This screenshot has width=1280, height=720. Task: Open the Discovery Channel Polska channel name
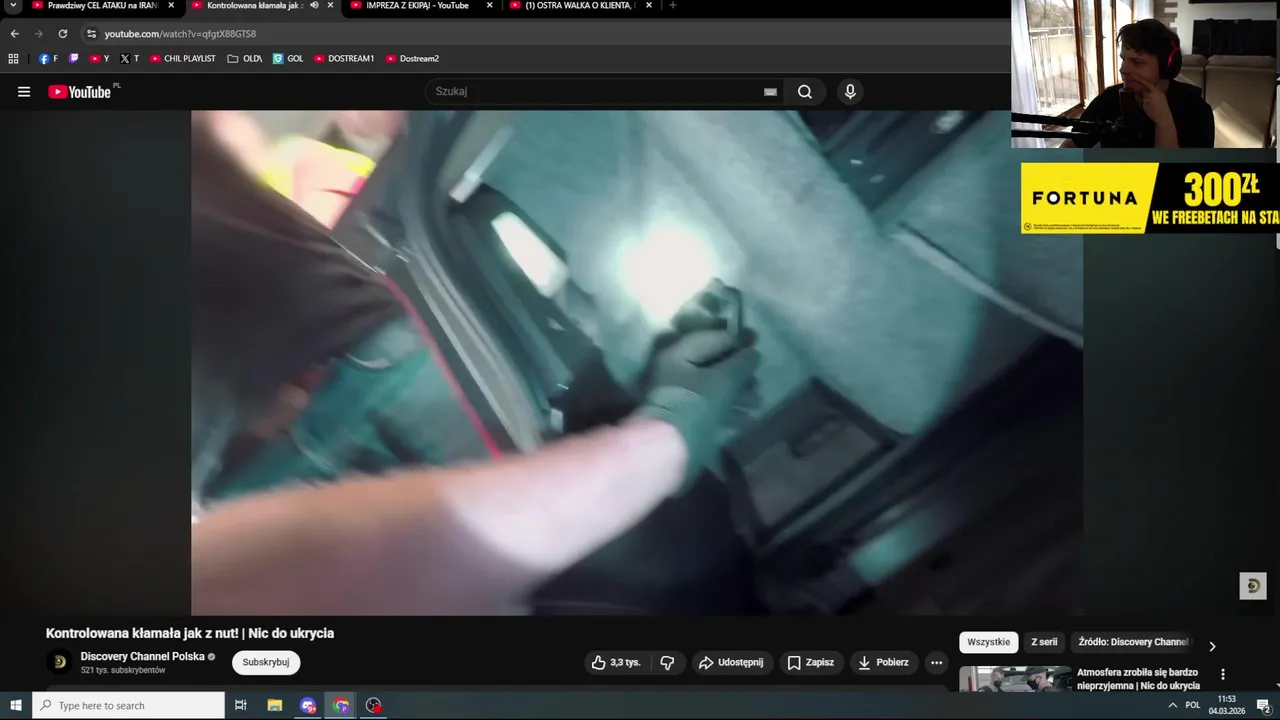pos(142,656)
